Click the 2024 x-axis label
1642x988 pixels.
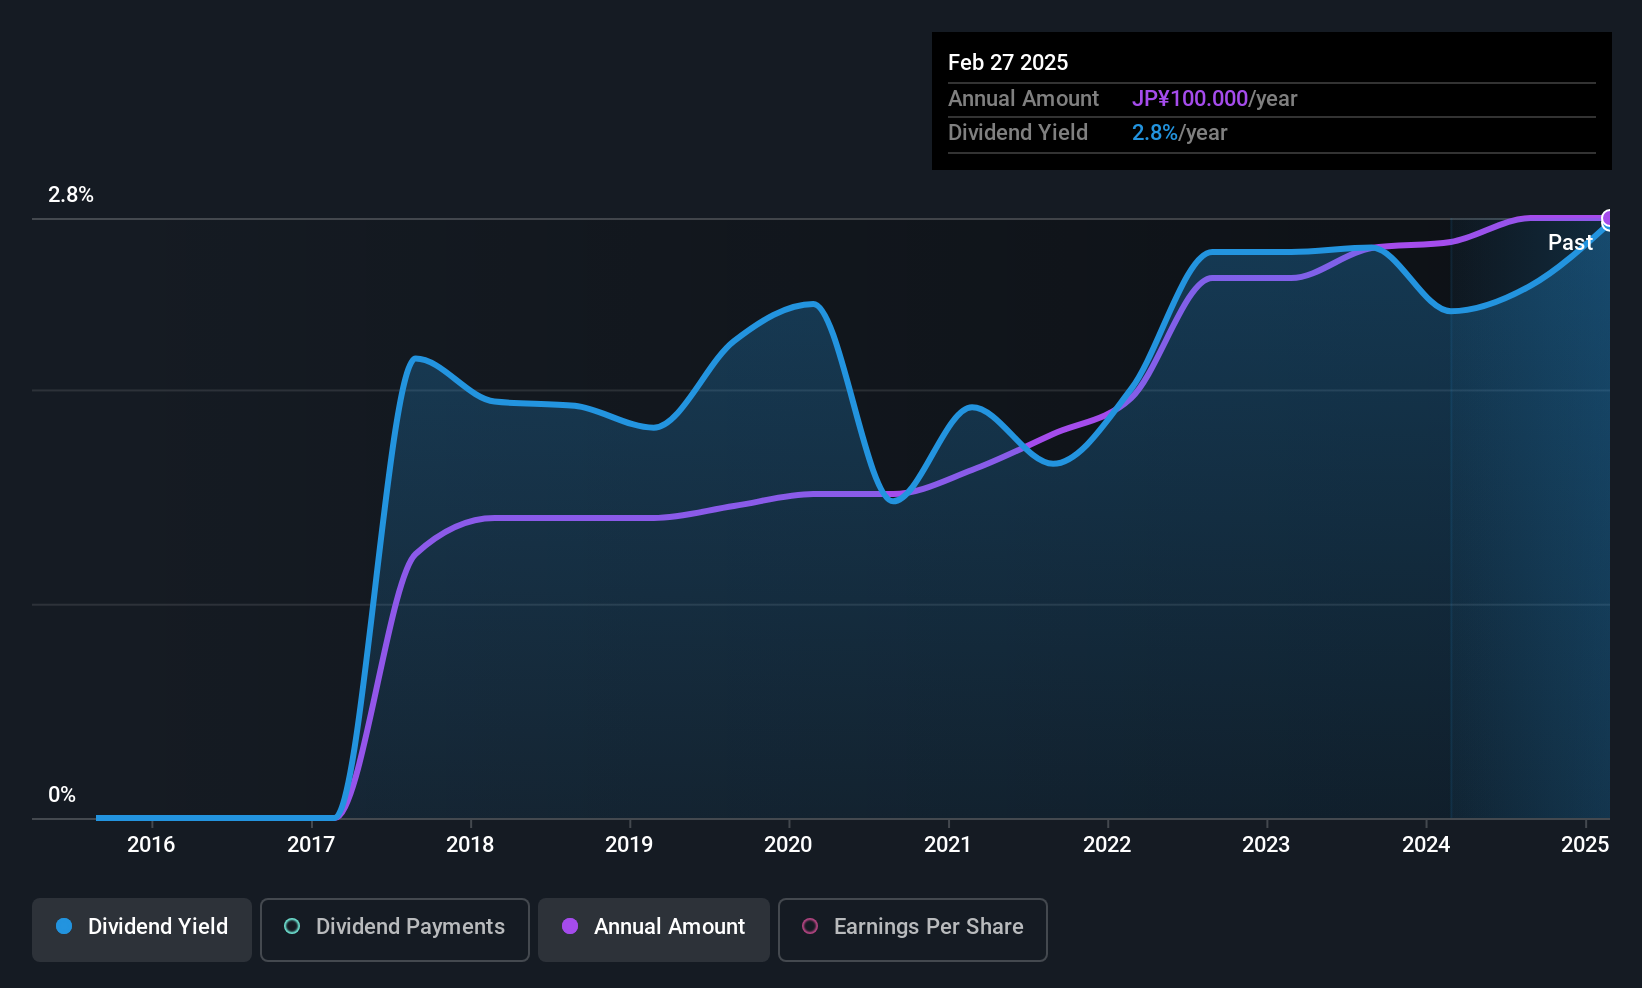1426,845
